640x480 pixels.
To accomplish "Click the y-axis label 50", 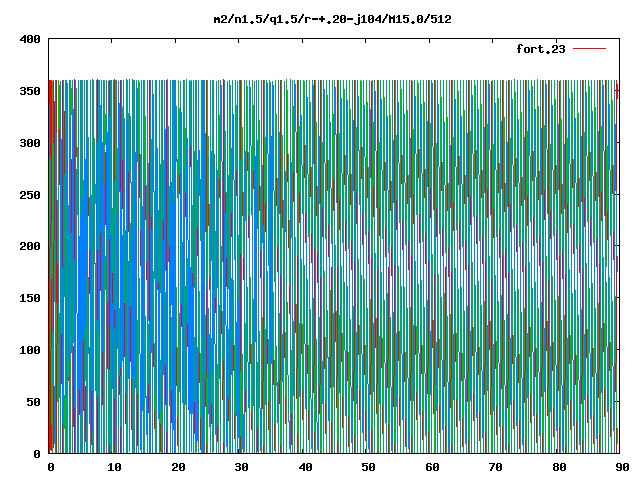I will point(33,402).
